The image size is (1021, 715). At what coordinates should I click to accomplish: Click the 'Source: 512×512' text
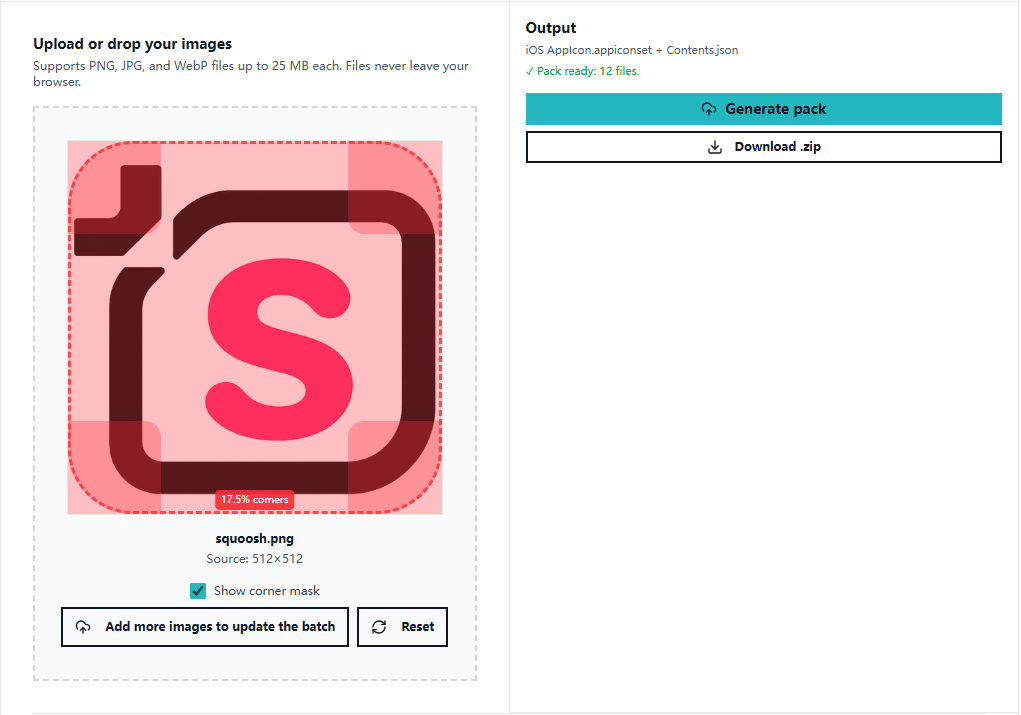255,559
